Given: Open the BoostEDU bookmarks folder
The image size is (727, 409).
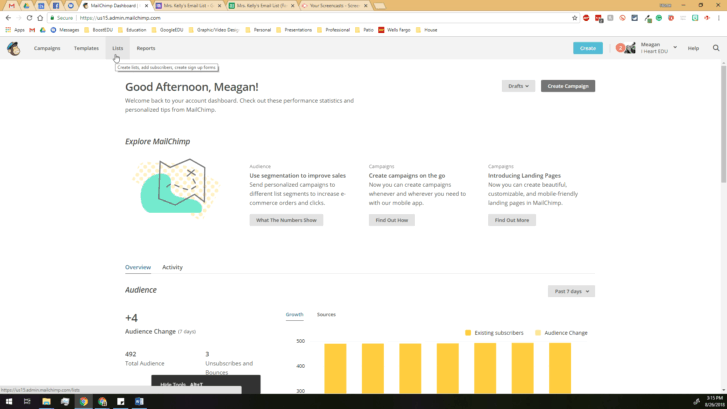Looking at the screenshot, I should click(99, 30).
